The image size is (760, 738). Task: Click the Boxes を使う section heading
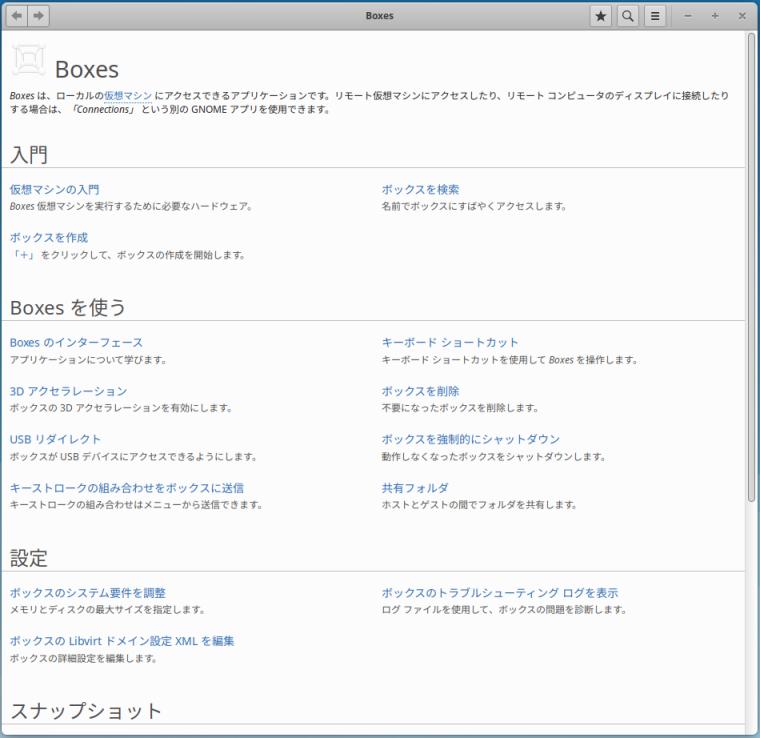(68, 308)
